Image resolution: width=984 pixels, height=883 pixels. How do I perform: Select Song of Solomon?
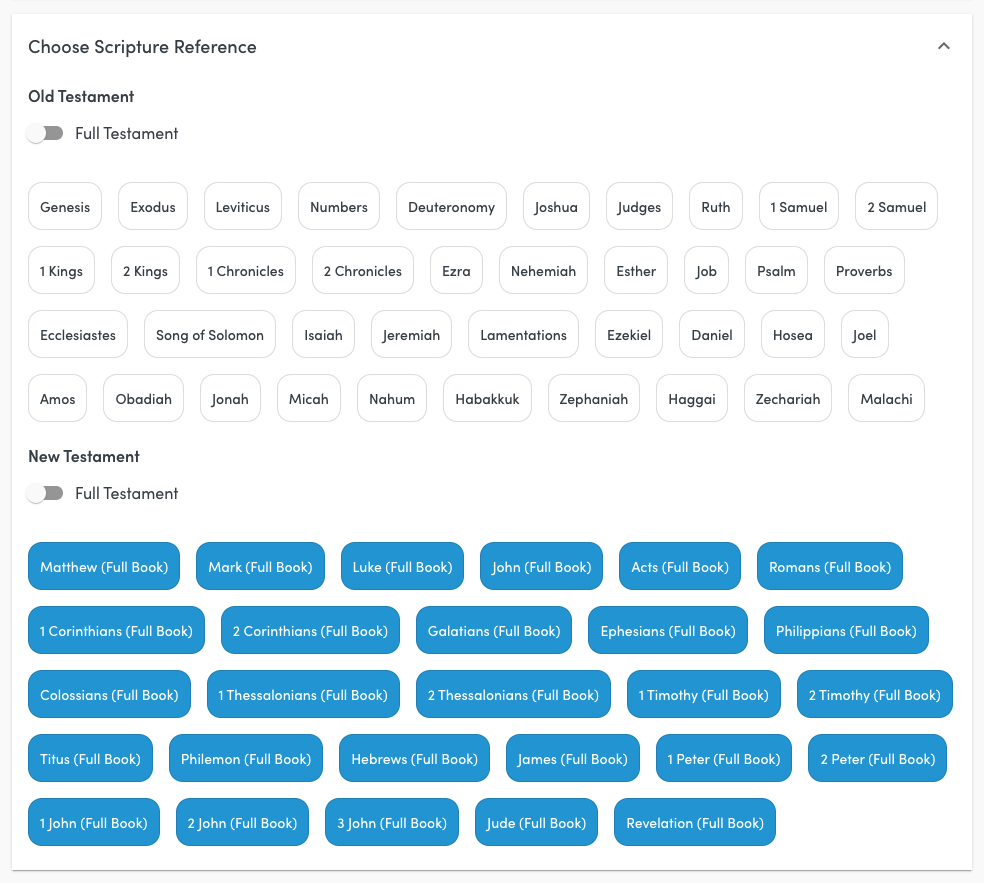point(210,334)
